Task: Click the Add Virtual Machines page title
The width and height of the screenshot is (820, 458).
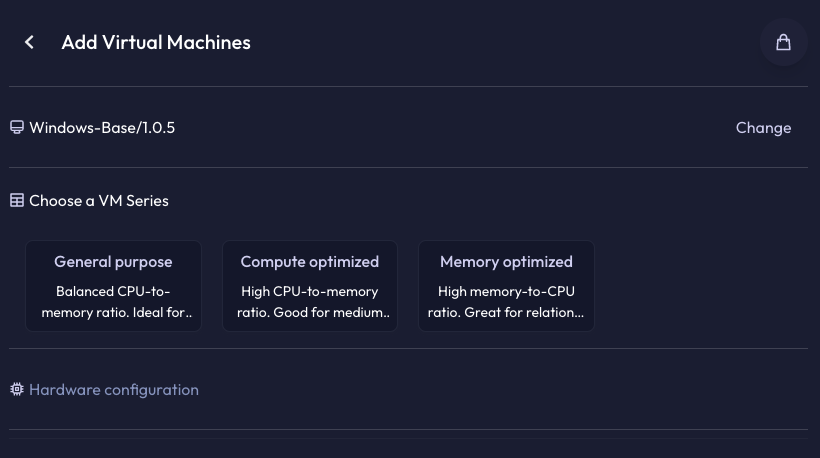Action: click(156, 42)
